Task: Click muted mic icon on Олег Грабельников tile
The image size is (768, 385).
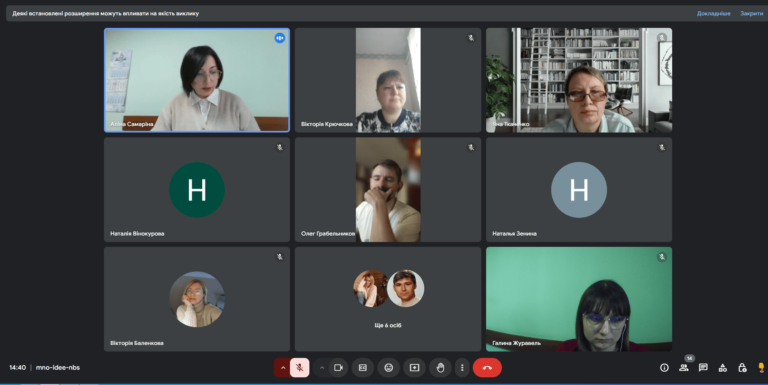Action: (x=471, y=147)
